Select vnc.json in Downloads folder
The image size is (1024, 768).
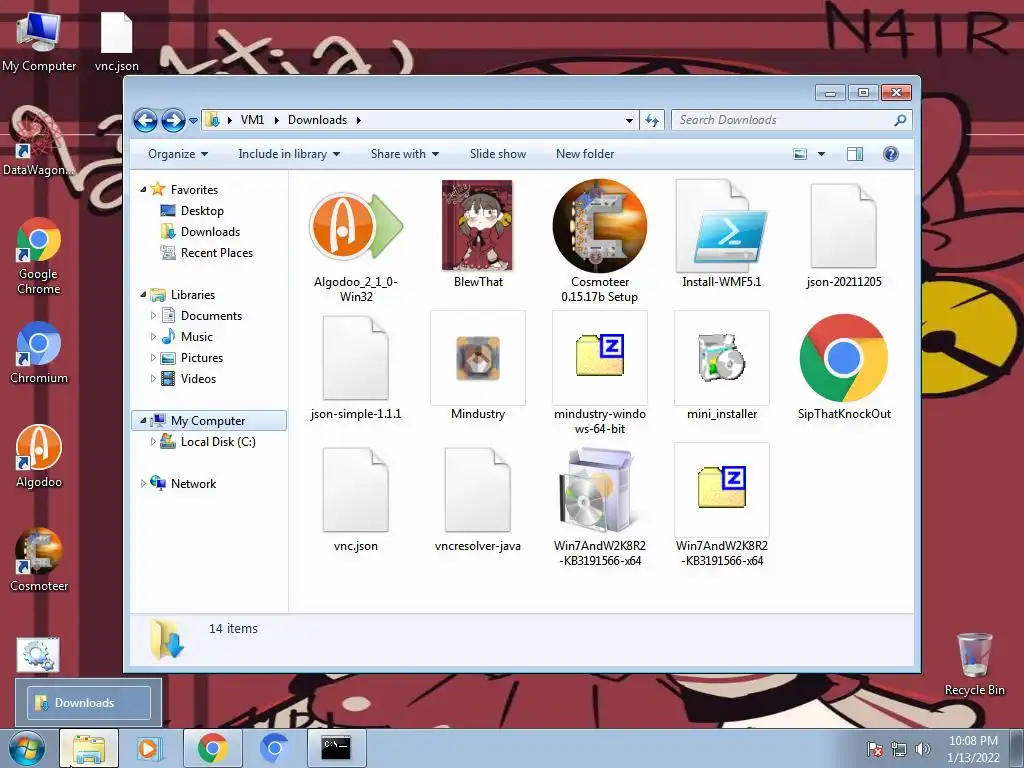click(x=356, y=499)
